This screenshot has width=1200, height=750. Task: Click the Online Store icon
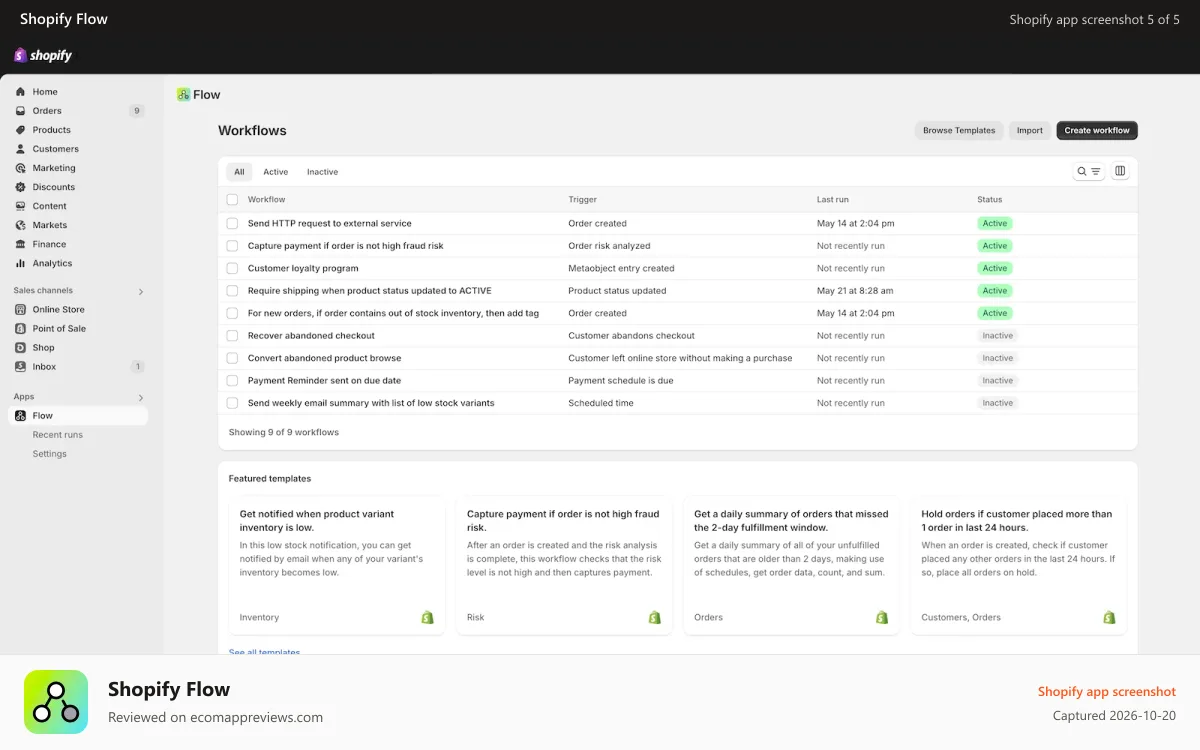20,310
